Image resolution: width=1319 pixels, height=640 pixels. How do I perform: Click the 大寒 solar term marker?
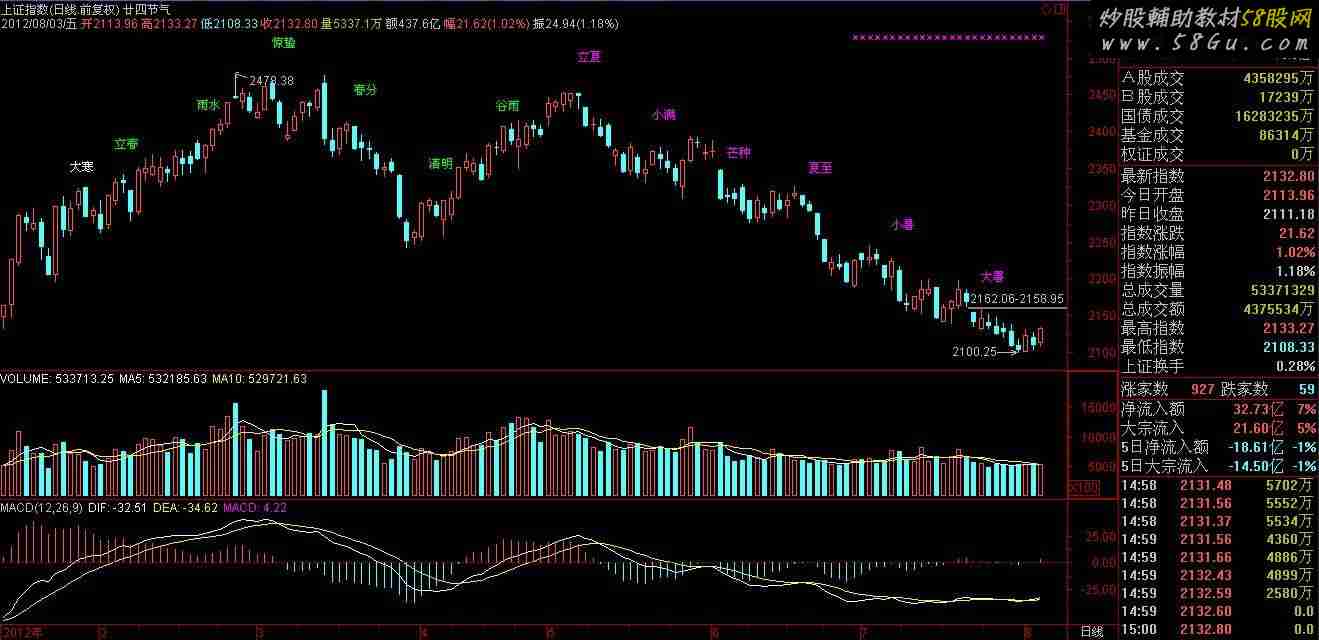click(x=82, y=165)
